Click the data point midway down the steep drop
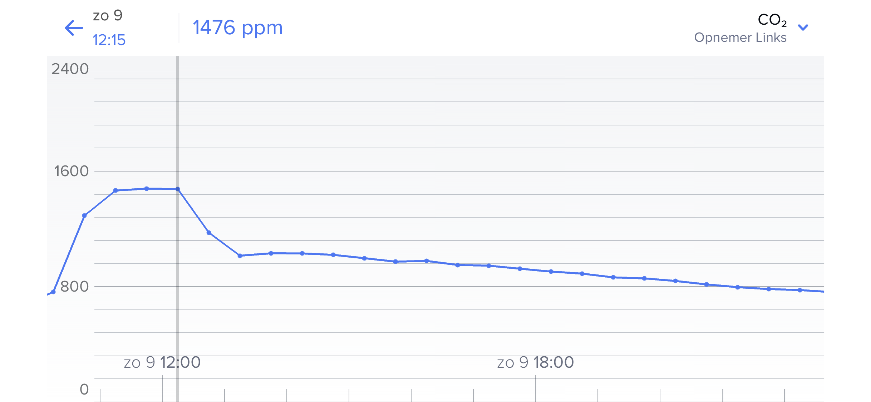Image resolution: width=871 pixels, height=402 pixels. click(x=209, y=233)
